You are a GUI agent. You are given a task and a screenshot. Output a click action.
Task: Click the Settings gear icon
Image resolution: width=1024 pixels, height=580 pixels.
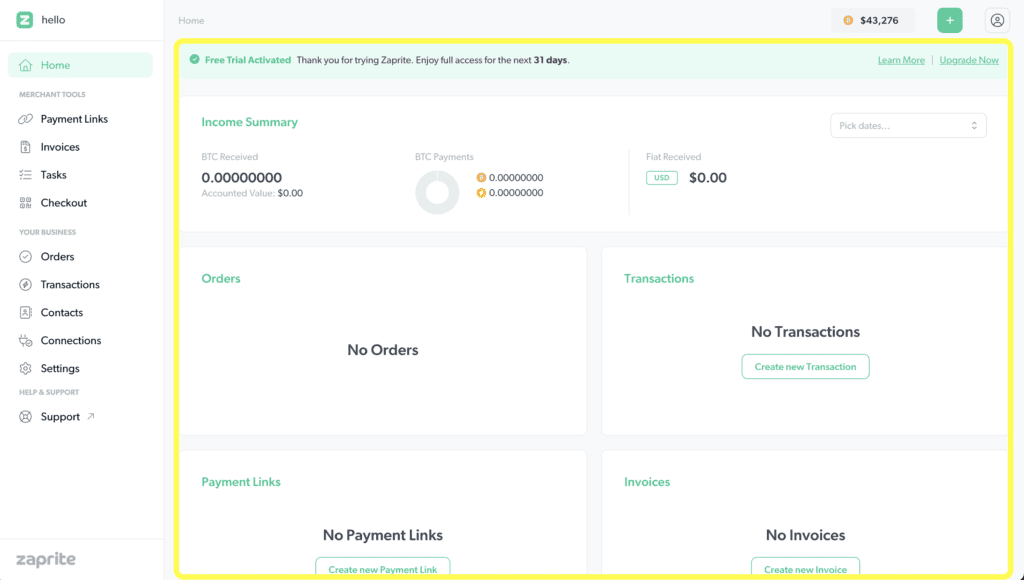[26, 369]
